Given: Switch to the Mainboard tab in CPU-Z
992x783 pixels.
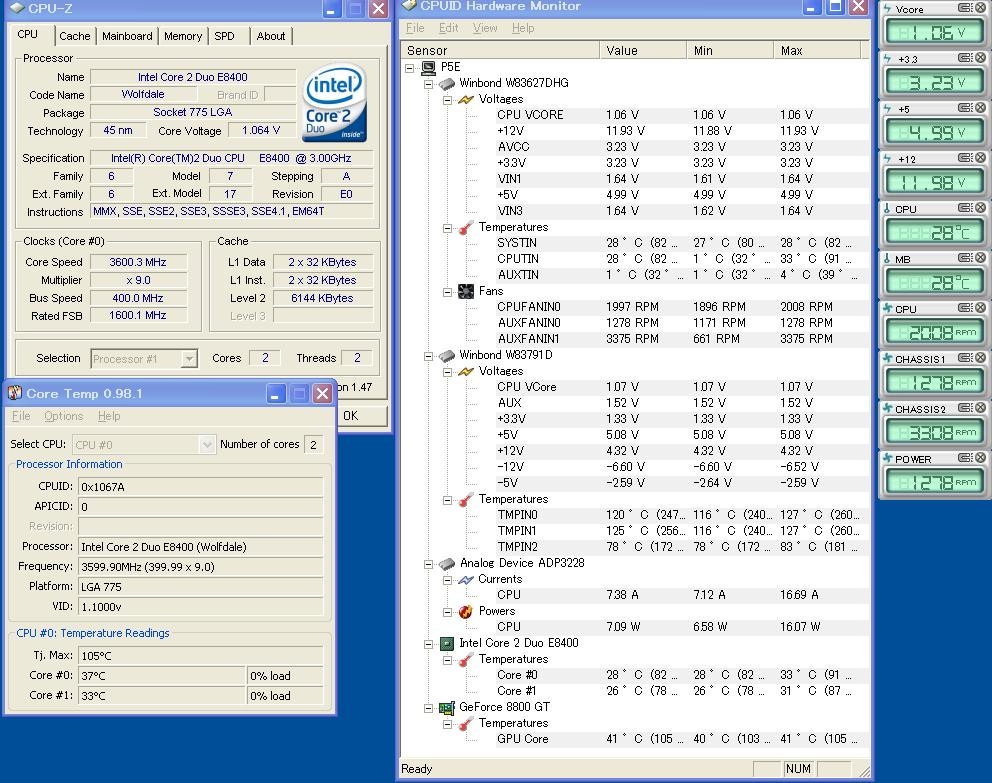Looking at the screenshot, I should pyautogui.click(x=127, y=36).
